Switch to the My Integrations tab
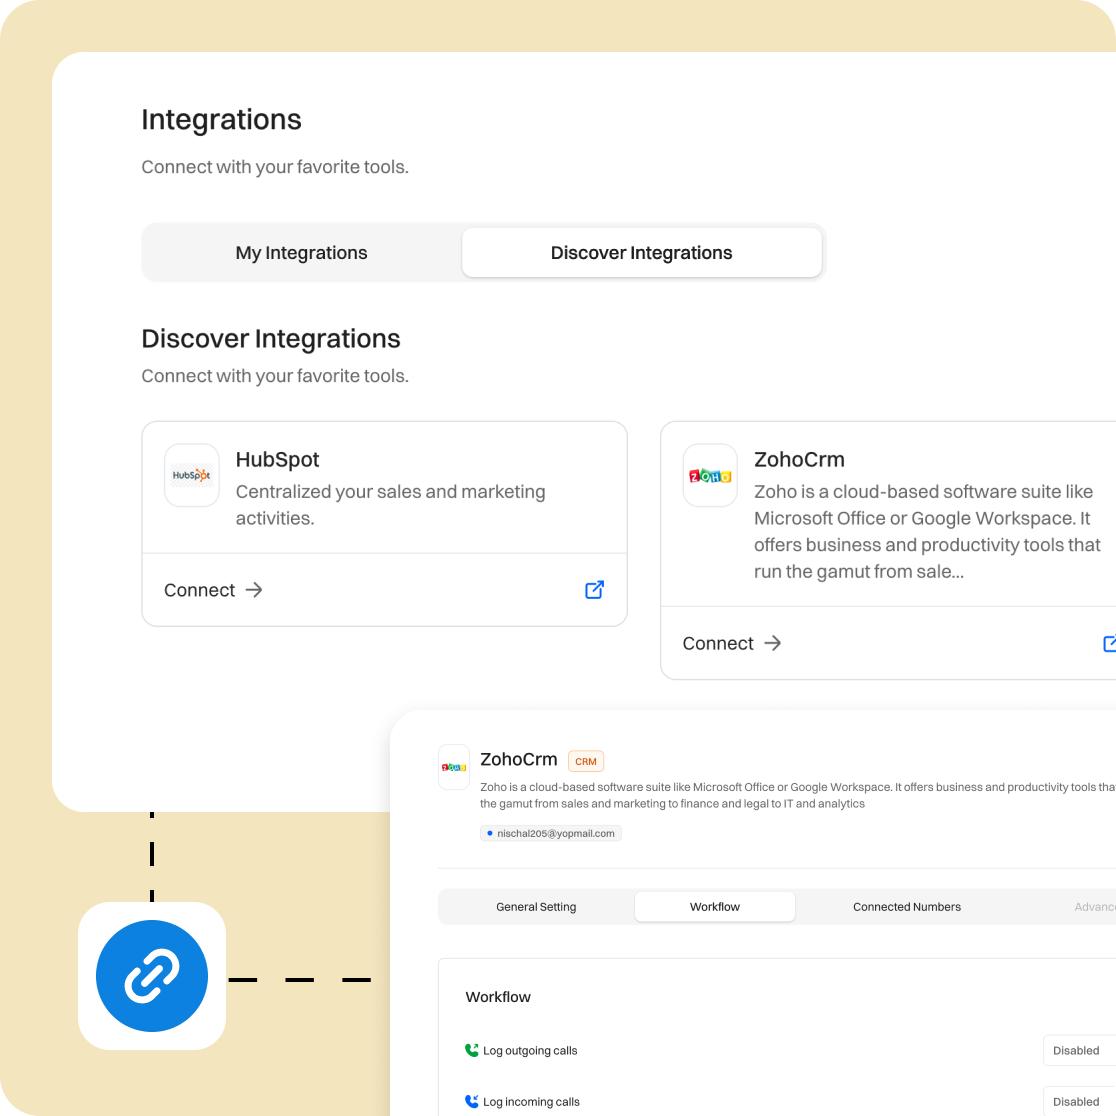Screen dimensions: 1116x1116 [x=301, y=253]
